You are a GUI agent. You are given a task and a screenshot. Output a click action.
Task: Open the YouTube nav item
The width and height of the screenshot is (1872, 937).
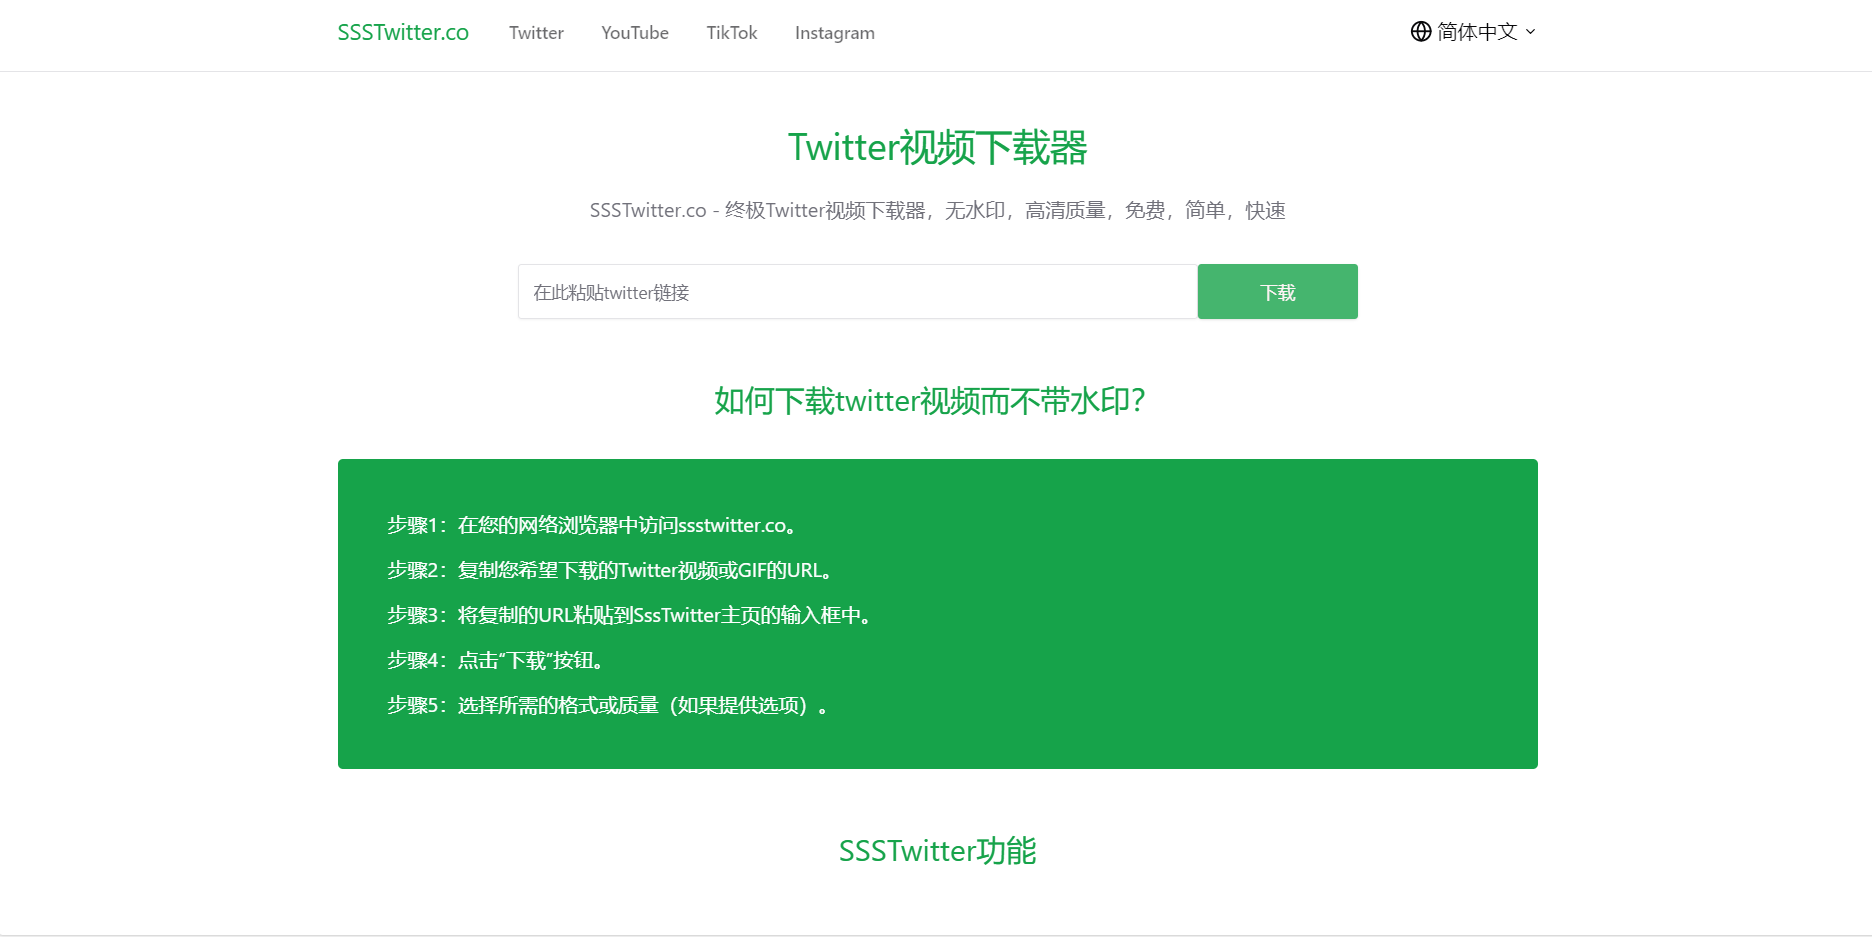pos(635,33)
